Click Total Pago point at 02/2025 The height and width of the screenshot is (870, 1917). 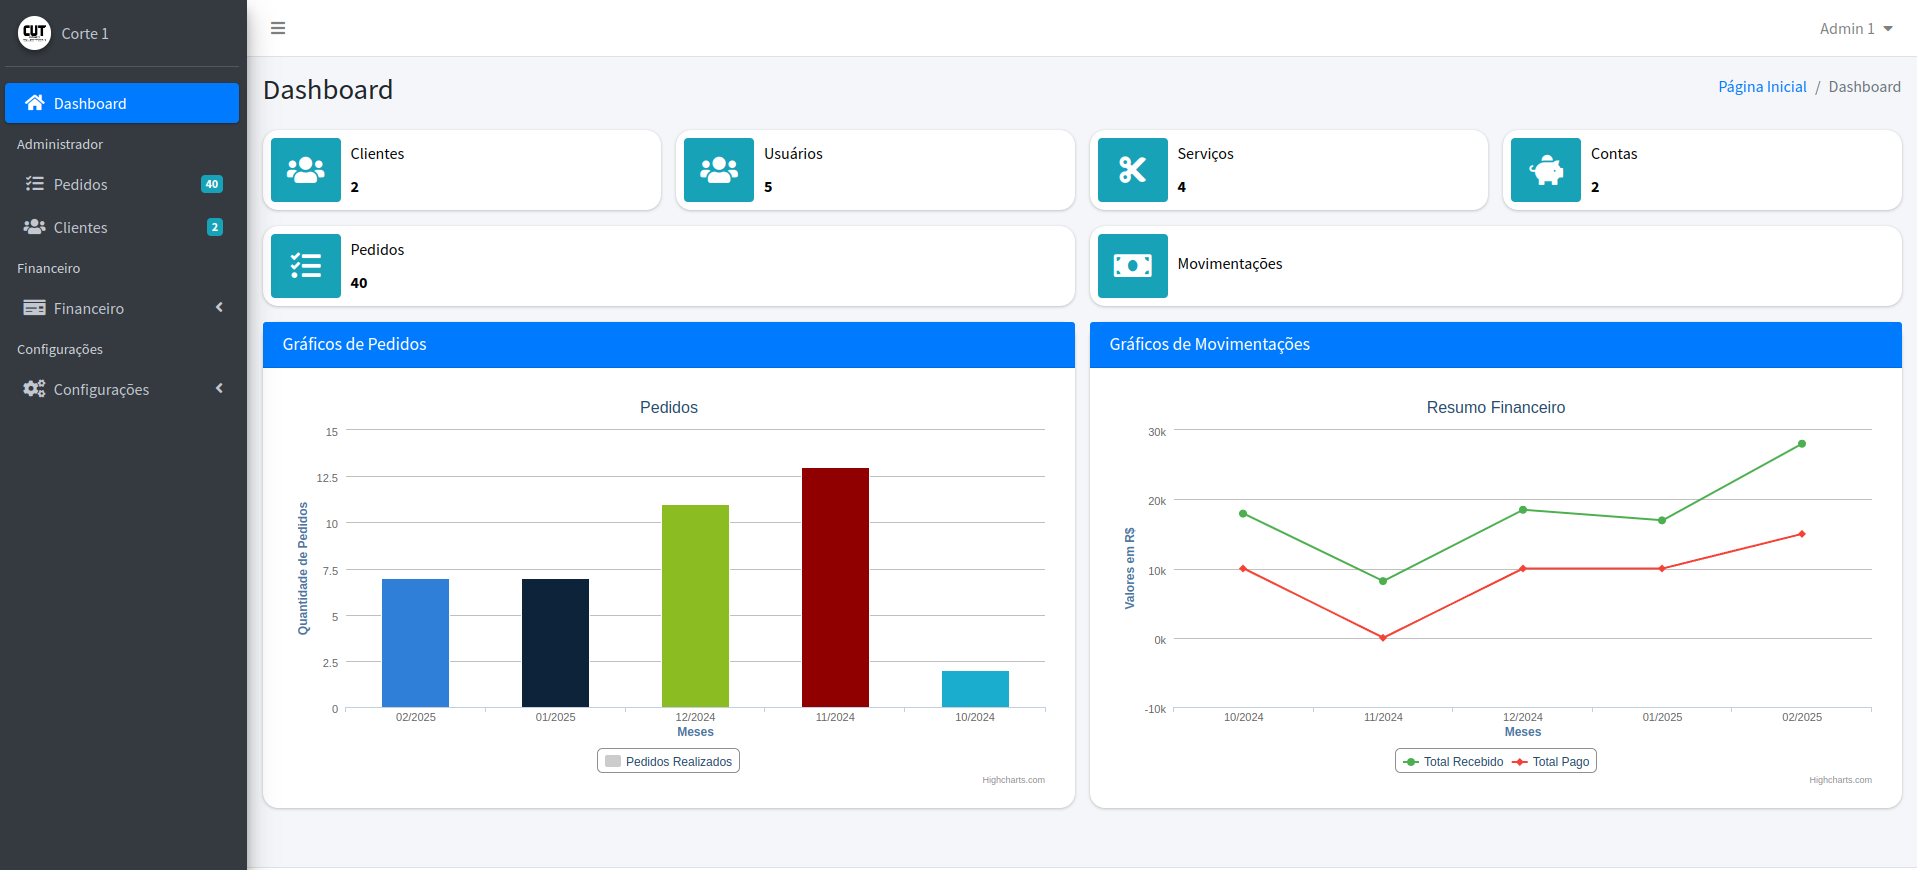pyautogui.click(x=1802, y=534)
